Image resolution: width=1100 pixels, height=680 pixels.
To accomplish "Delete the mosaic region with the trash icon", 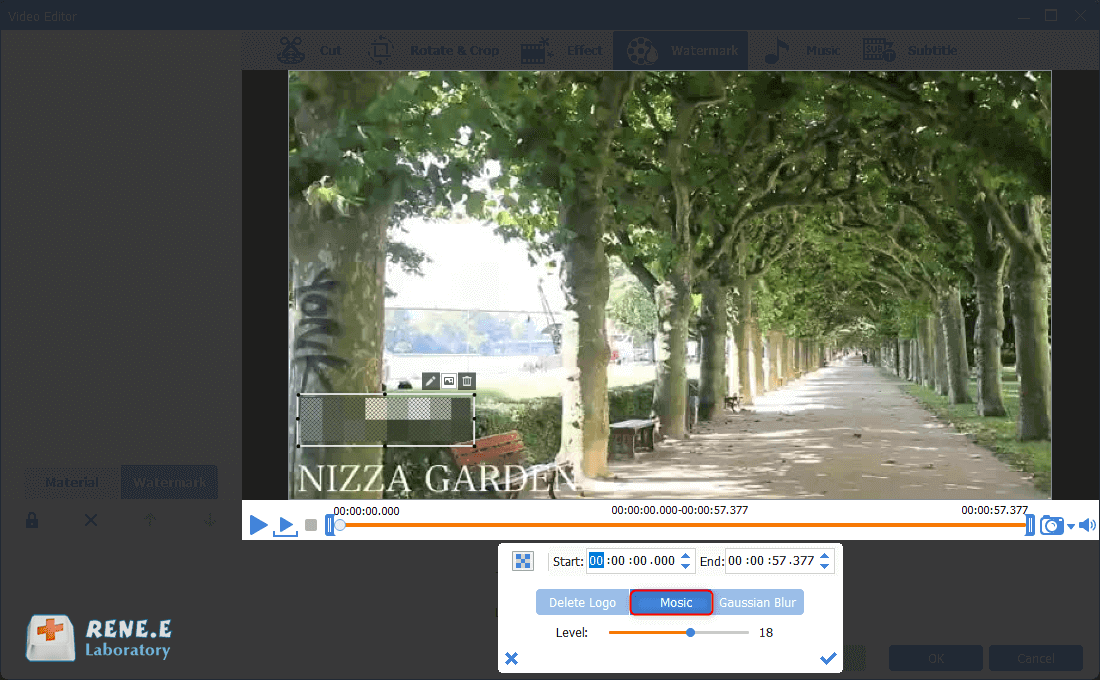I will click(467, 381).
